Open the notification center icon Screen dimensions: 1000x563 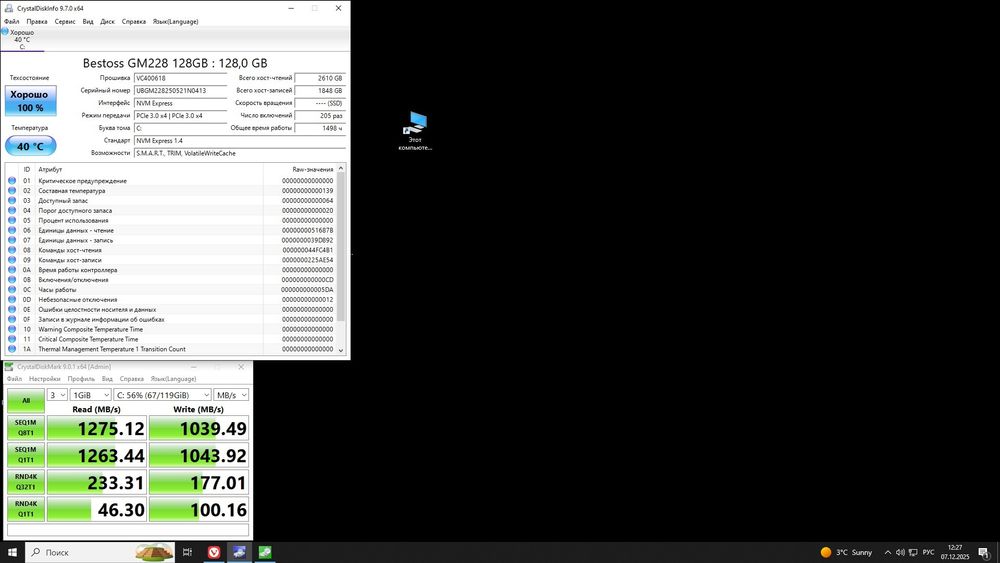tap(984, 552)
